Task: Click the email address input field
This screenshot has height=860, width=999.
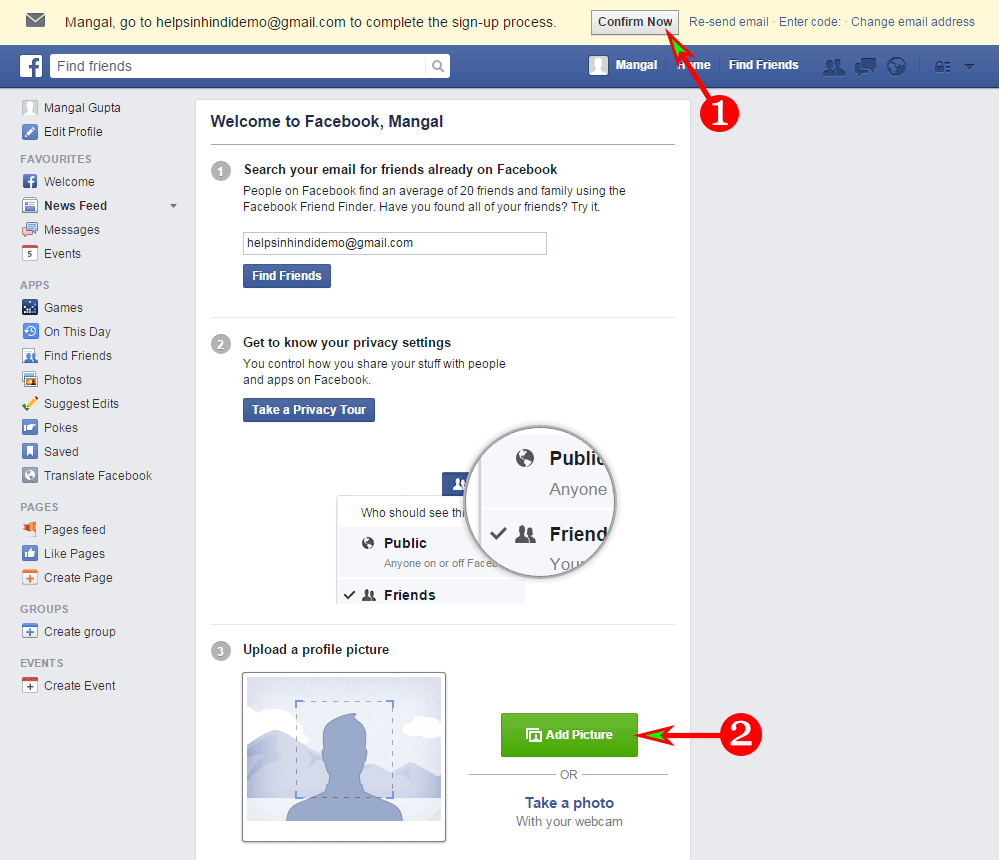Action: pos(394,243)
